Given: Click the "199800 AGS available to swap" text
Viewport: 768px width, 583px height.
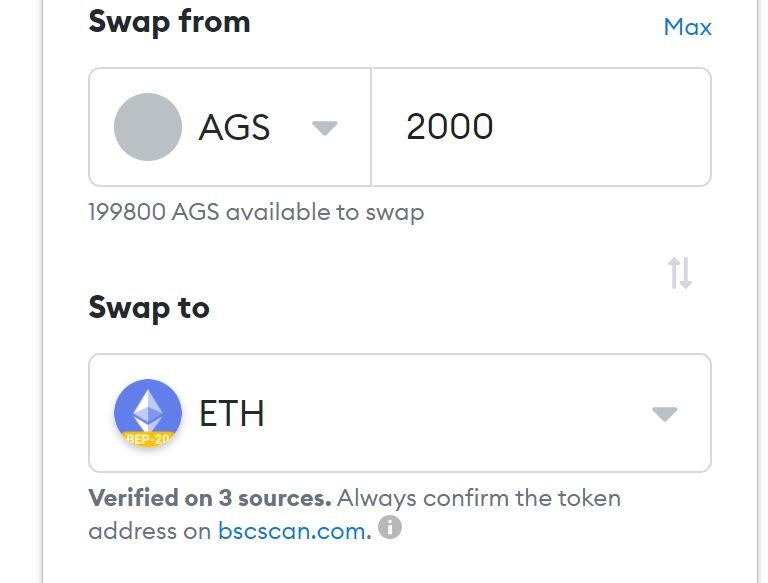Looking at the screenshot, I should 256,212.
